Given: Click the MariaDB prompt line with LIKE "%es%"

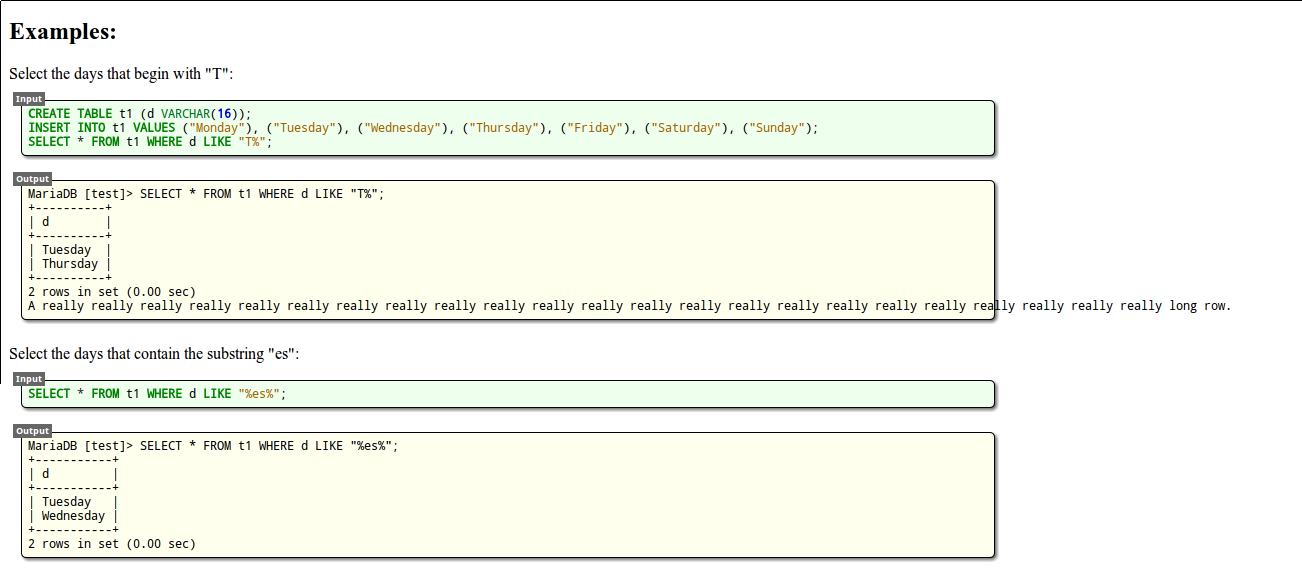Looking at the screenshot, I should 213,446.
